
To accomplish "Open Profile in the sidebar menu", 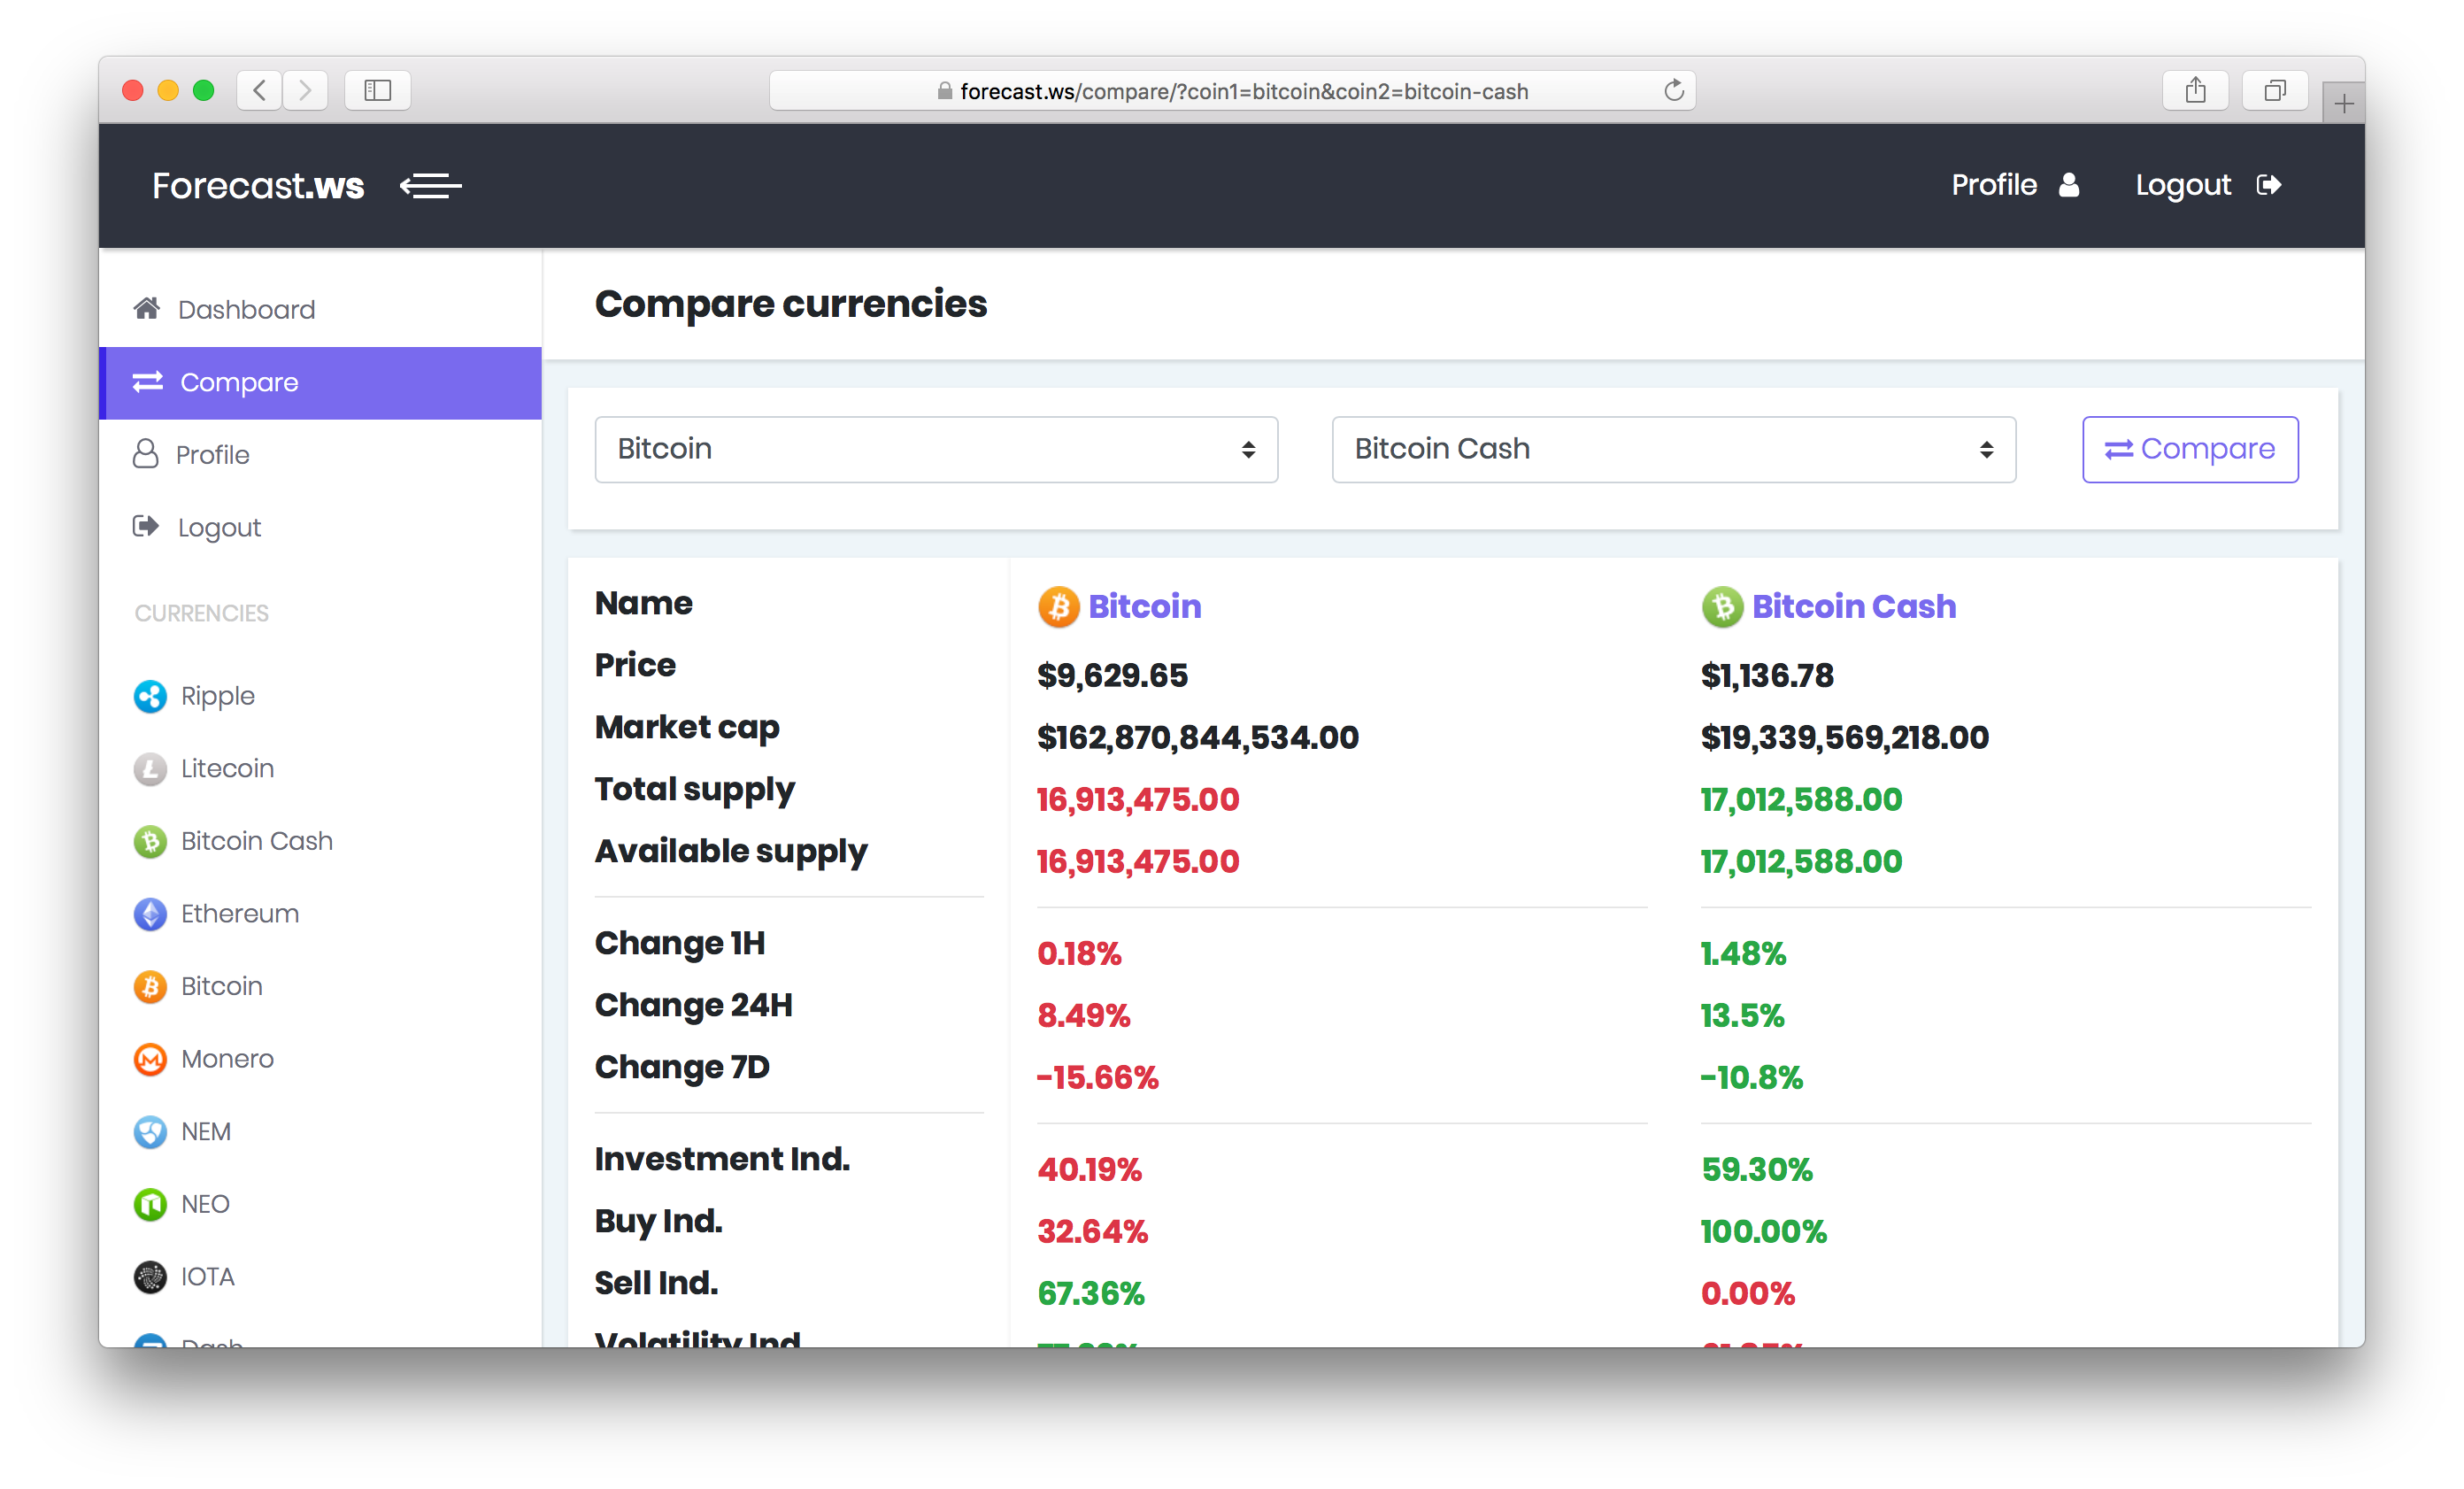I will 320,455.
